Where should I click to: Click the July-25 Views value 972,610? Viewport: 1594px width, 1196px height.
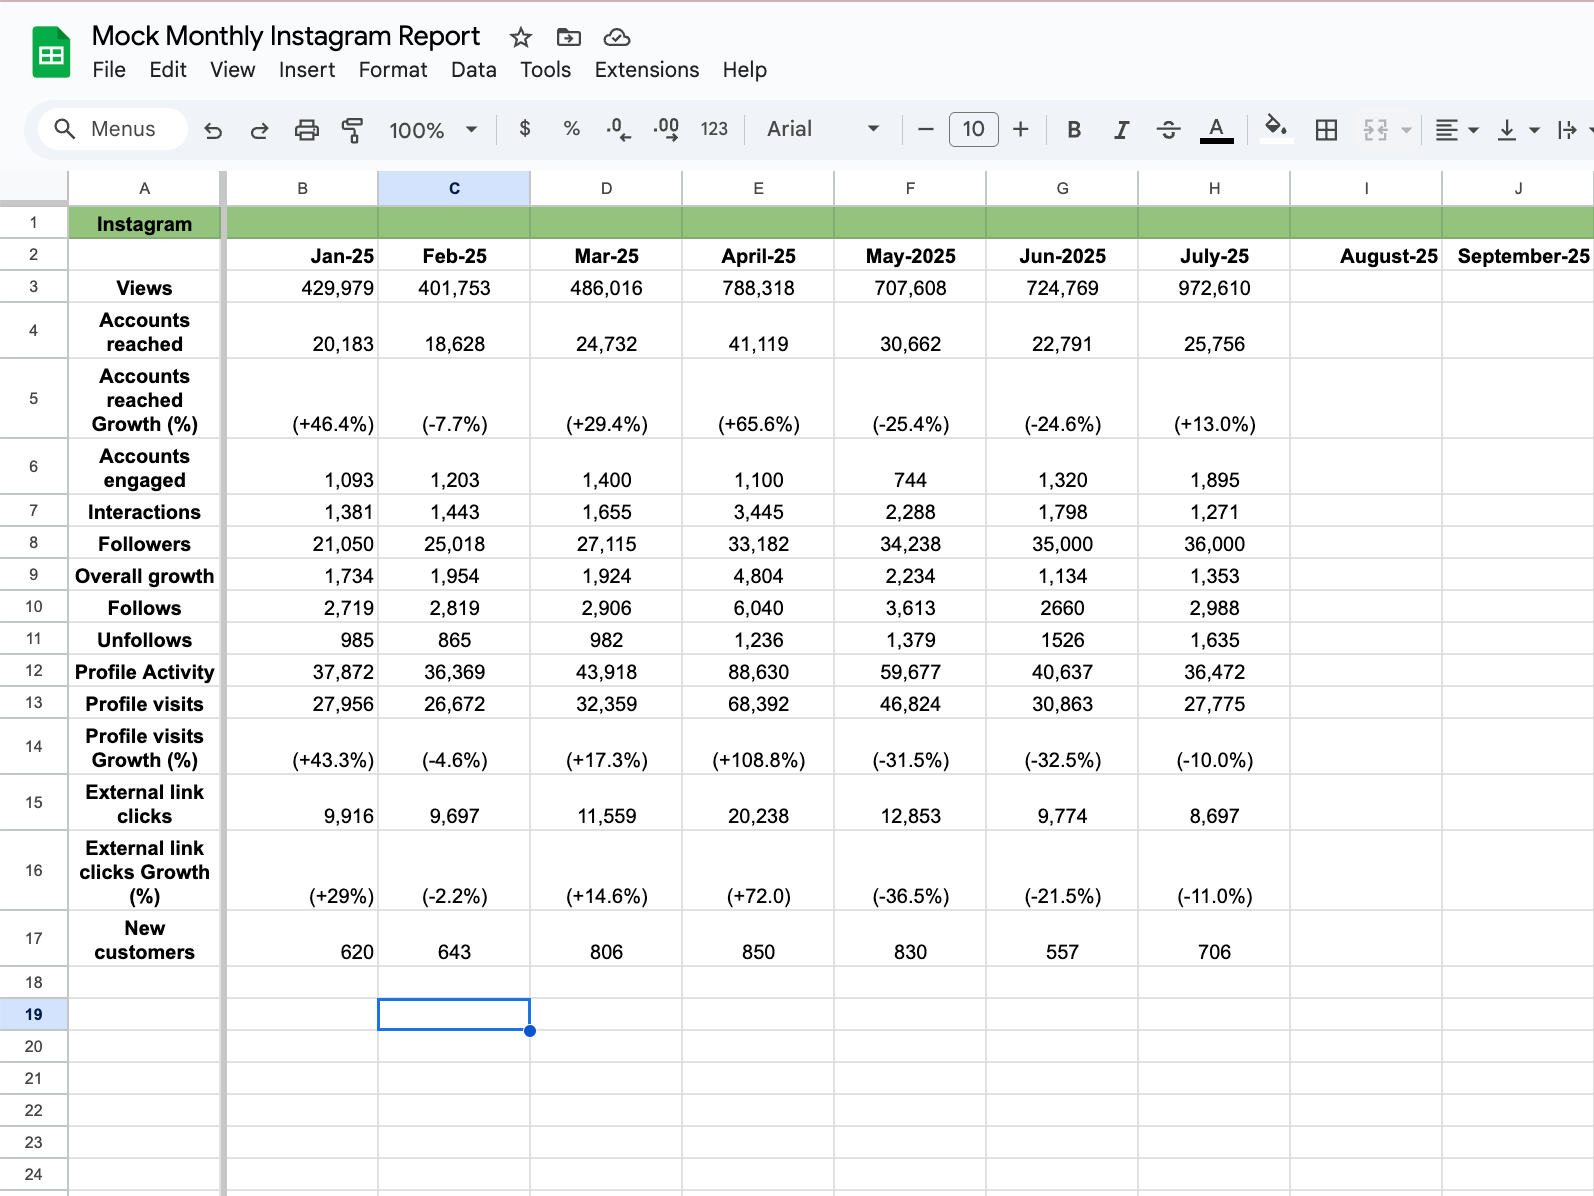(1214, 288)
